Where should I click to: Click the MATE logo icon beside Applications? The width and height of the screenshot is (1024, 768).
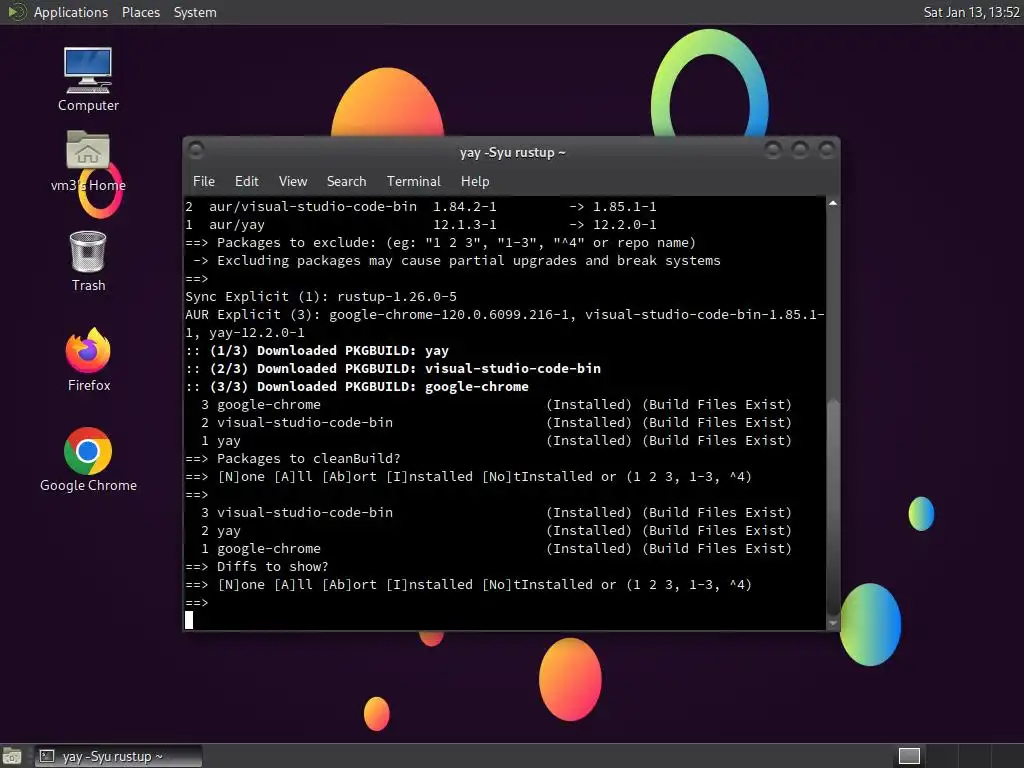pos(16,12)
